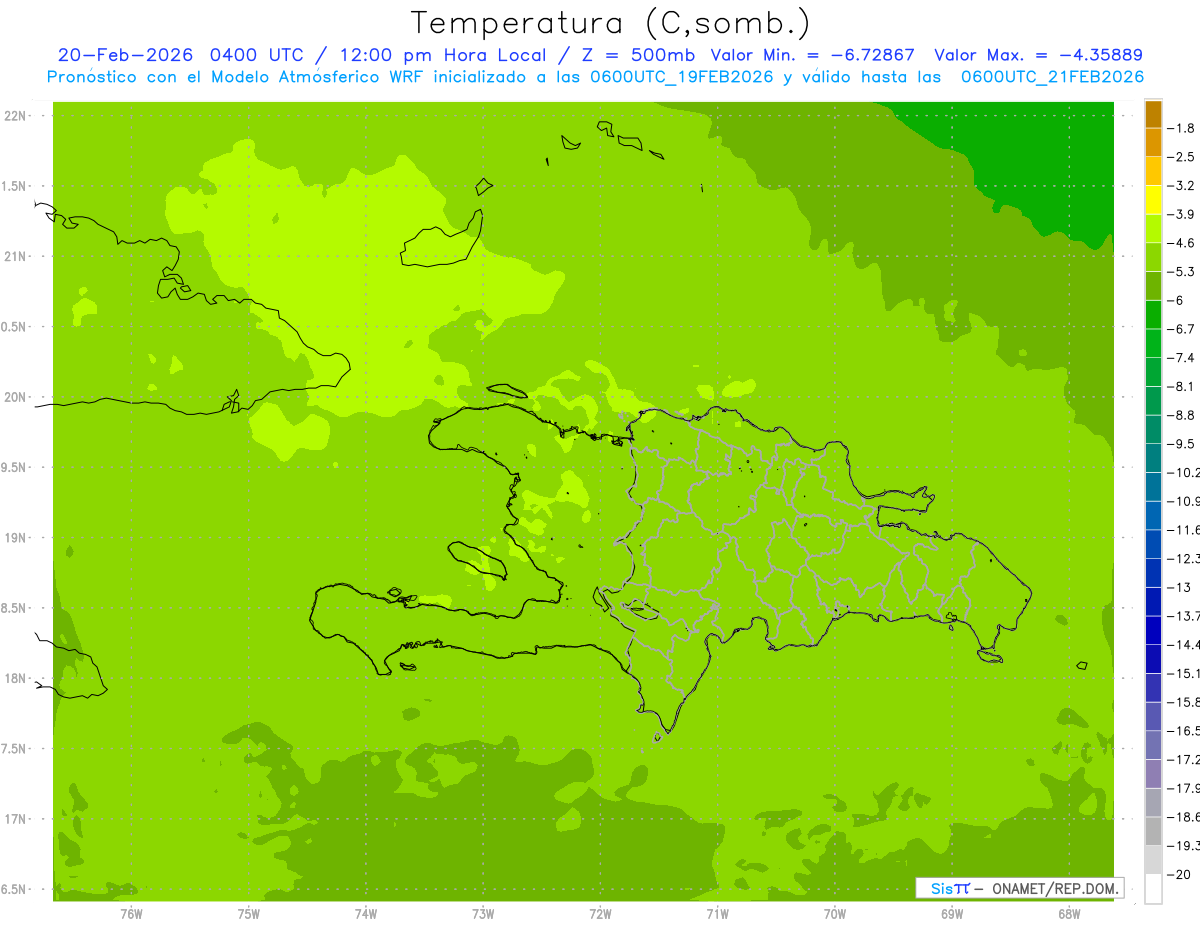Click the 72W longitude label
The width and height of the screenshot is (1200, 927).
(600, 914)
